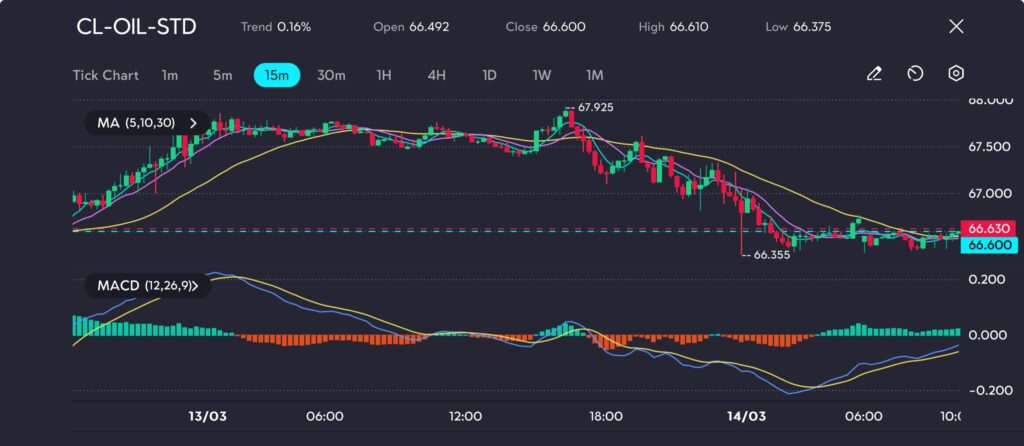1024x446 pixels.
Task: Expand the MA (5,10,30) indicator
Action: pyautogui.click(x=148, y=123)
